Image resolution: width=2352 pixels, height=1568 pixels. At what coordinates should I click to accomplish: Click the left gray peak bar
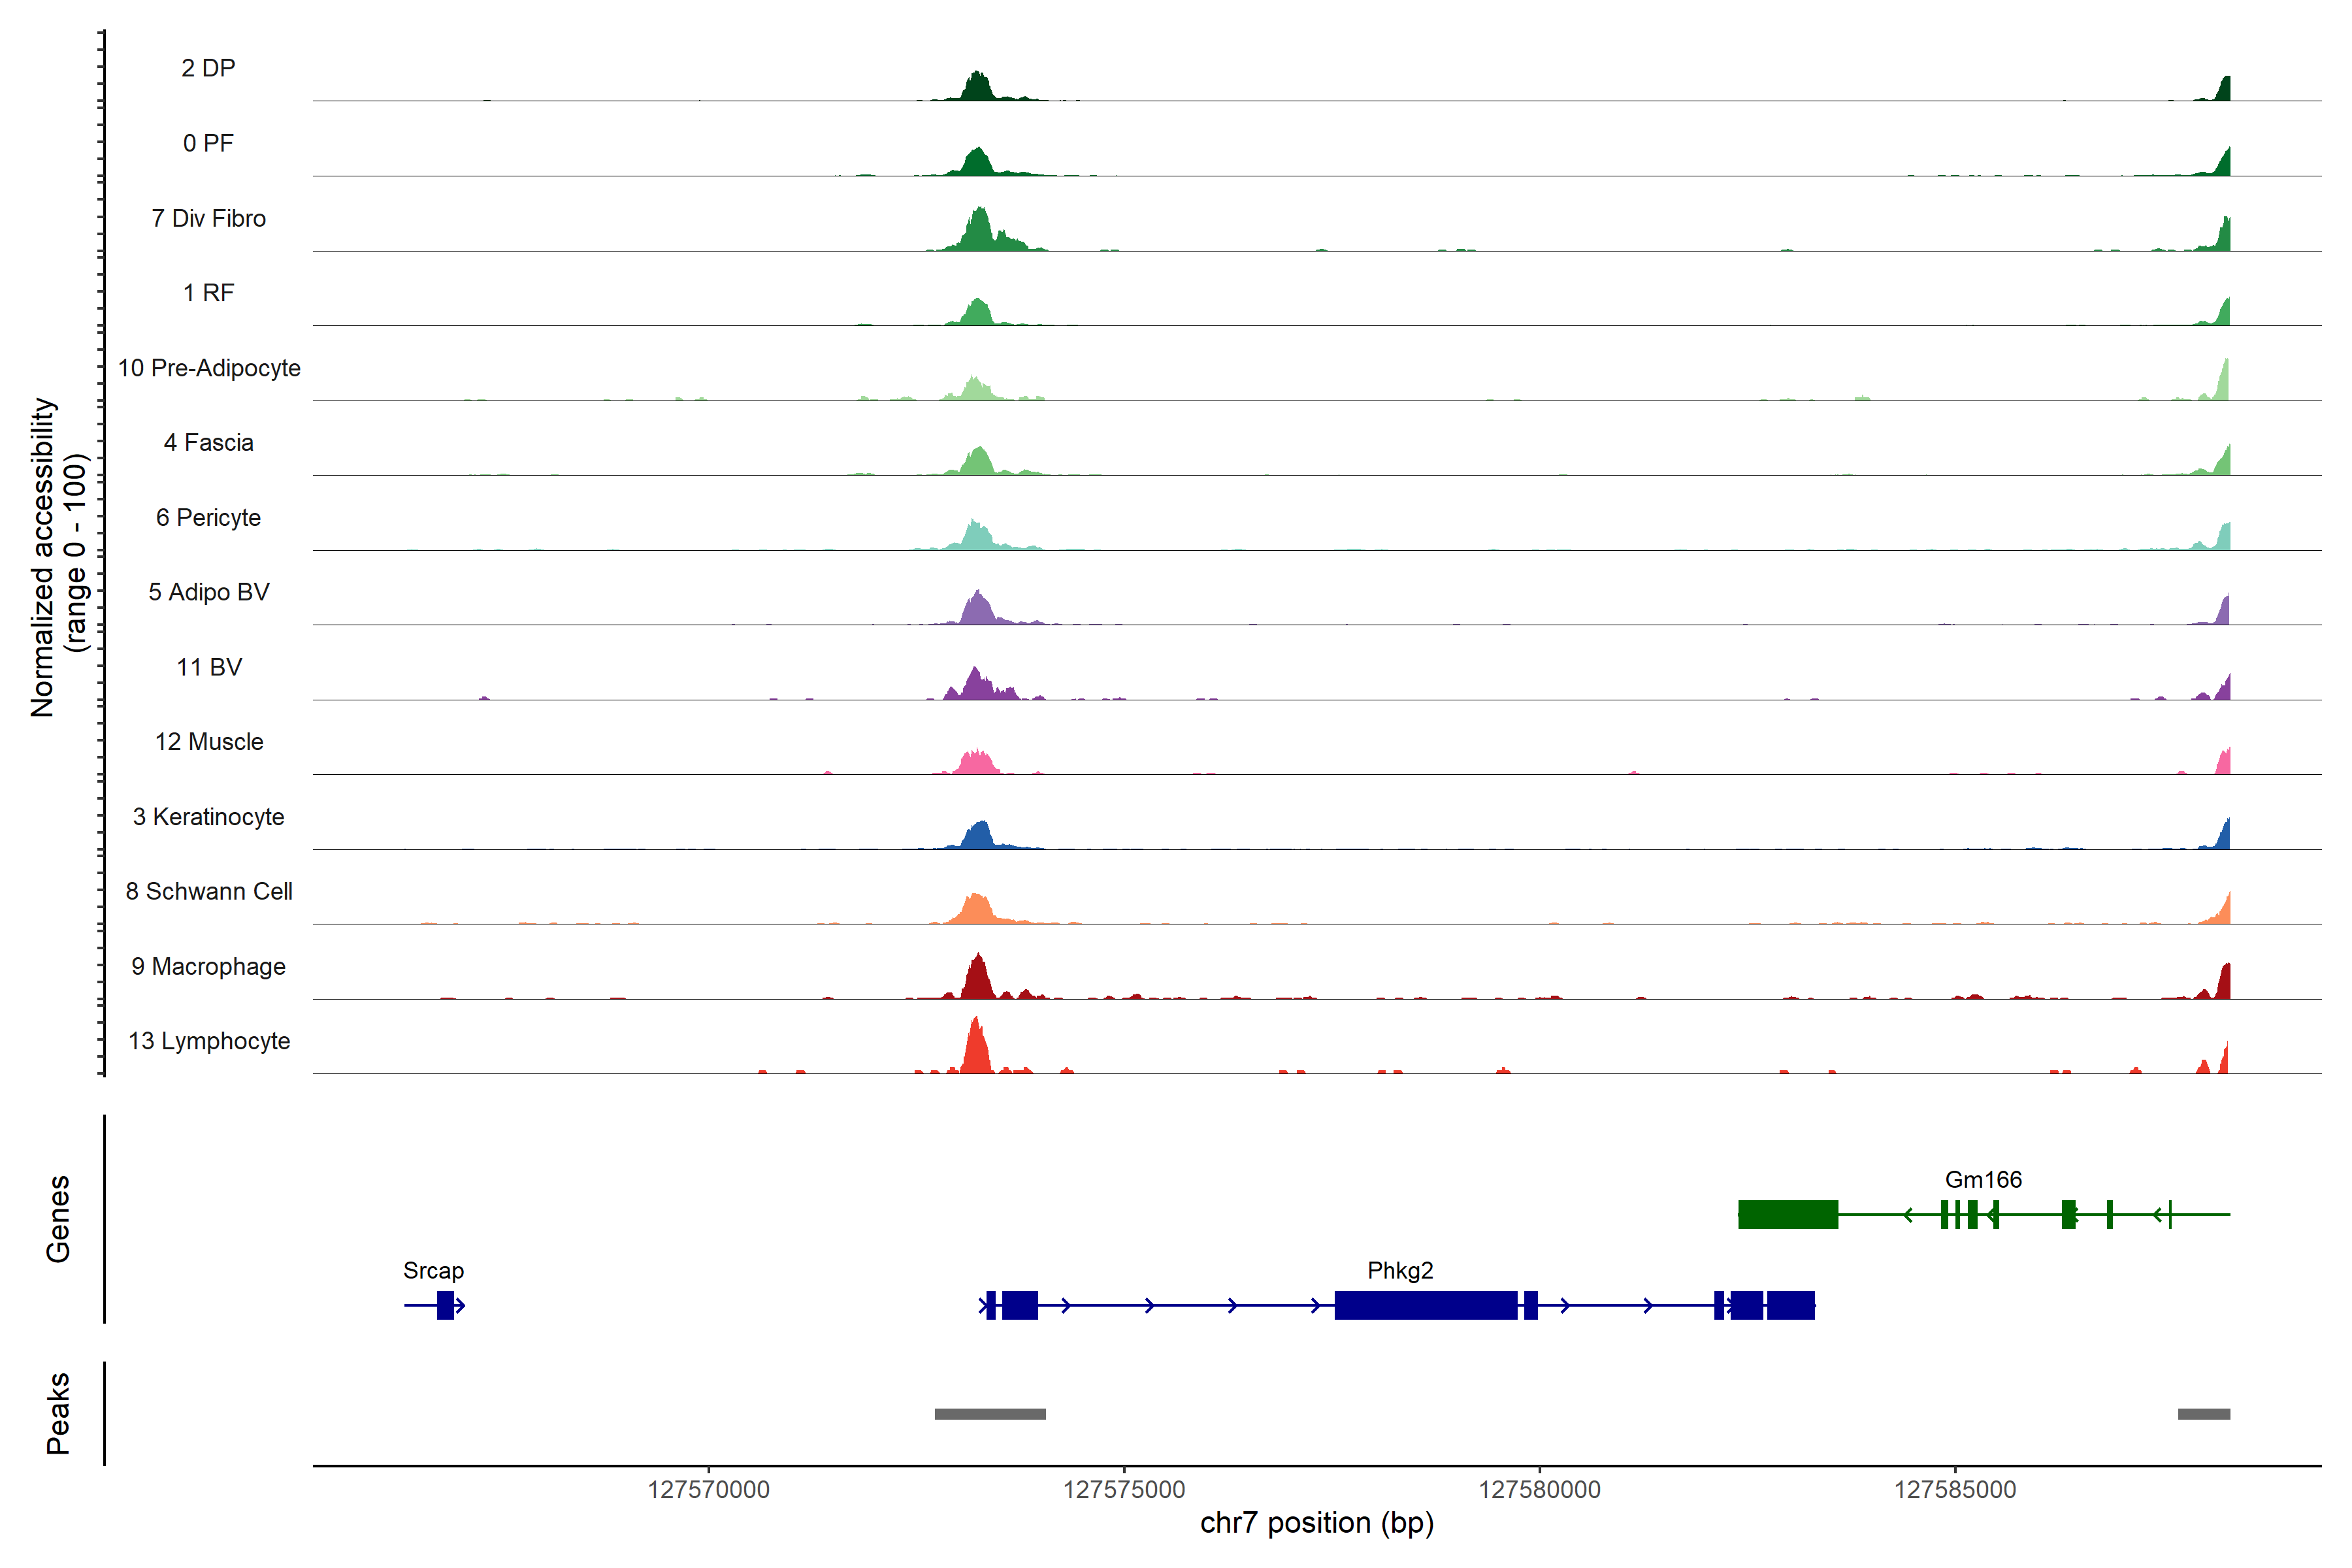coord(990,1414)
